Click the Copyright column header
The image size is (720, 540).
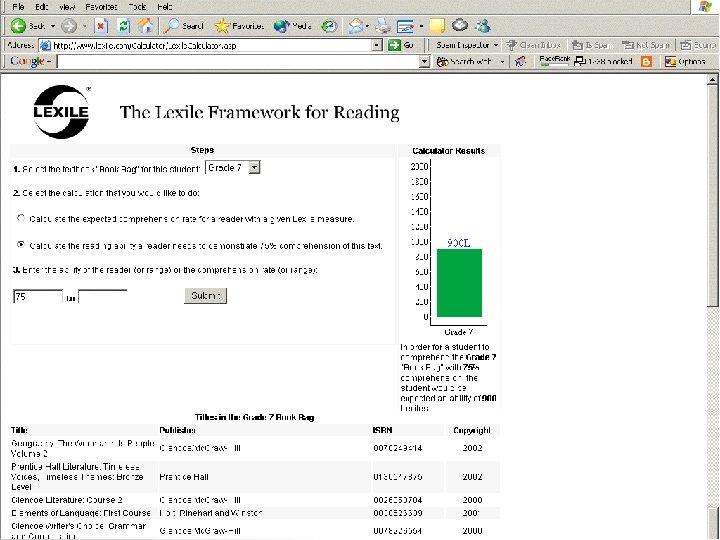pos(472,430)
